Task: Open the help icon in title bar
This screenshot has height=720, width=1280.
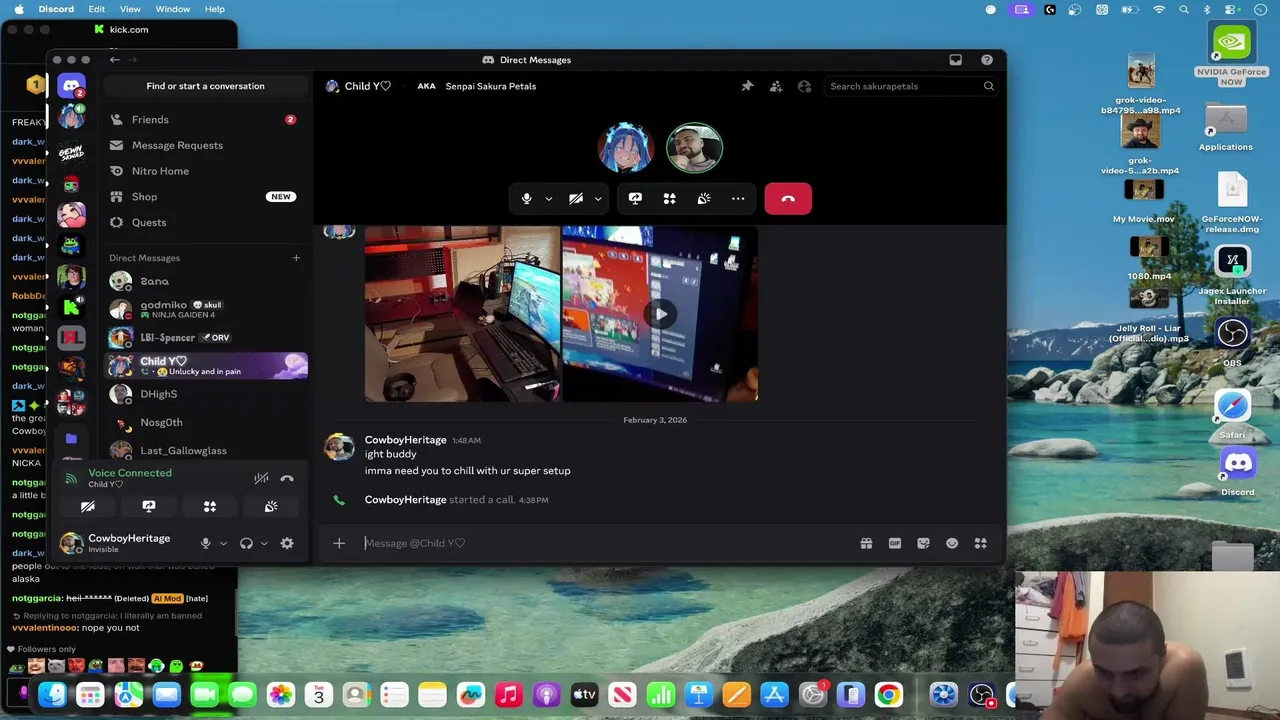Action: pyautogui.click(x=987, y=60)
